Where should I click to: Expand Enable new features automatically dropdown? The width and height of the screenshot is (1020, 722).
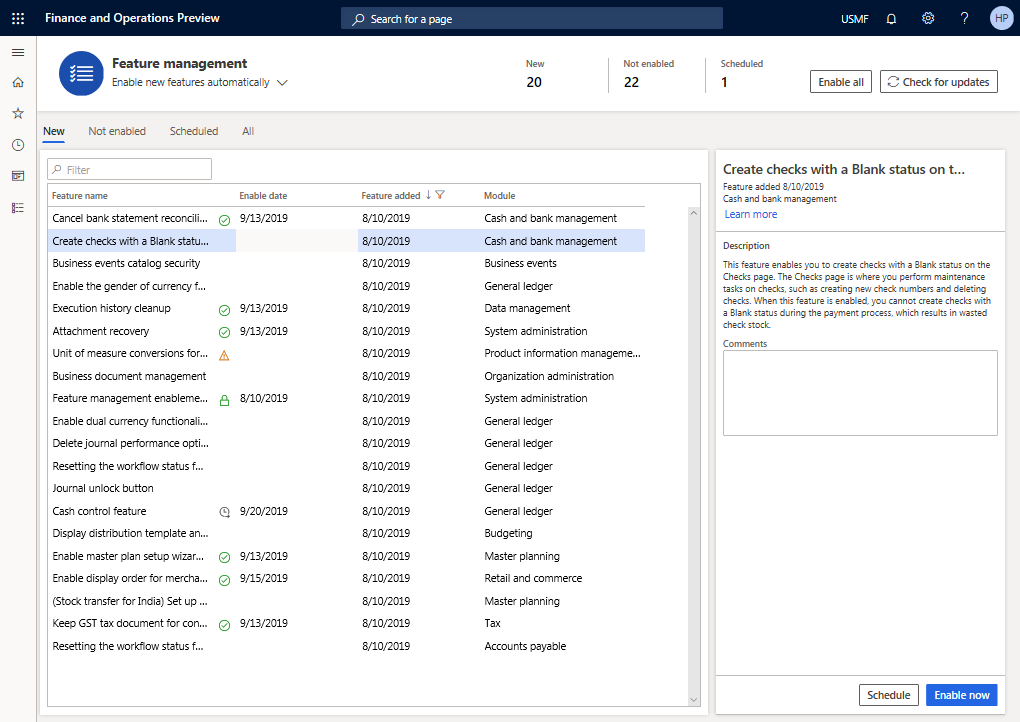(282, 83)
